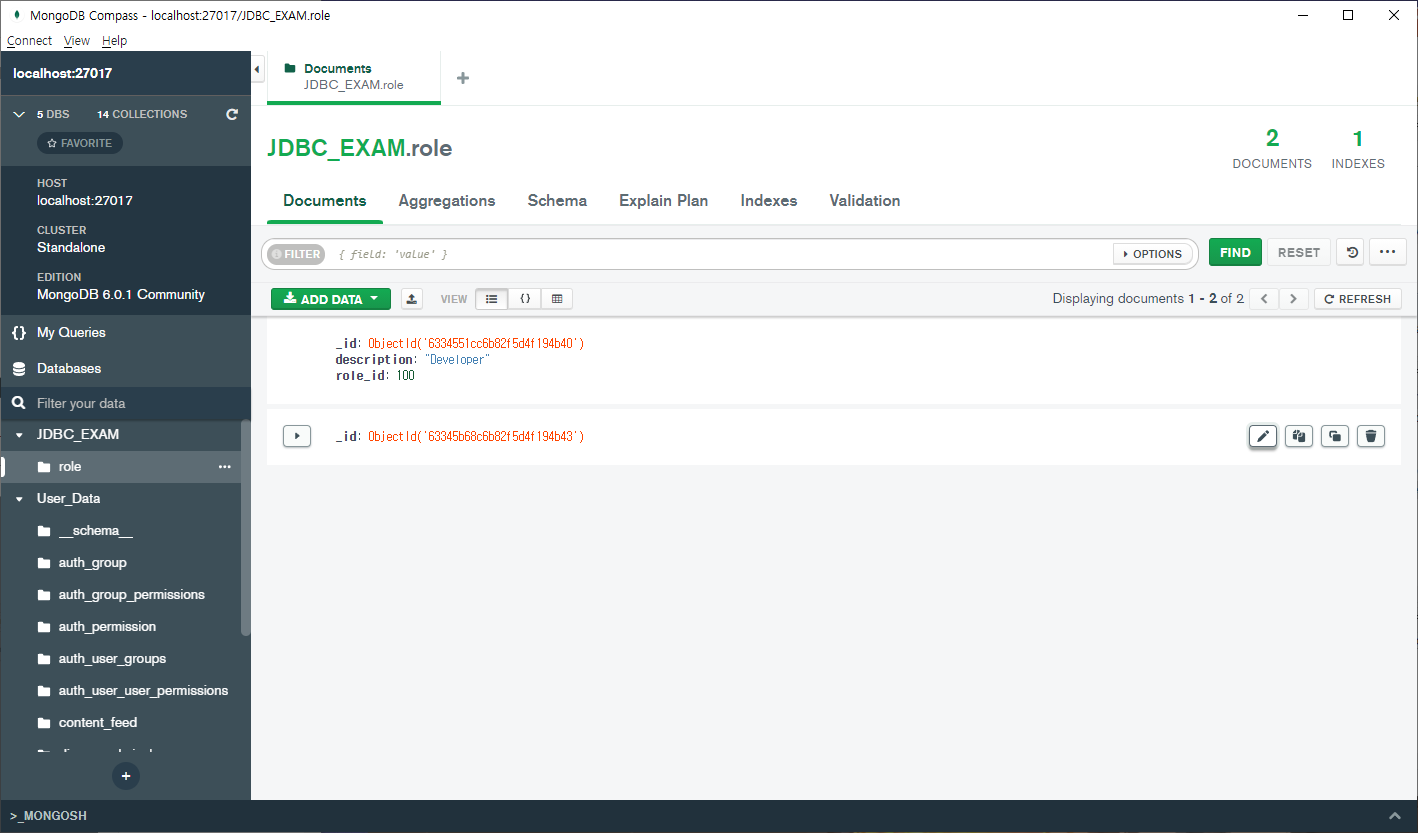Open a new tab with plus icon

tap(462, 78)
